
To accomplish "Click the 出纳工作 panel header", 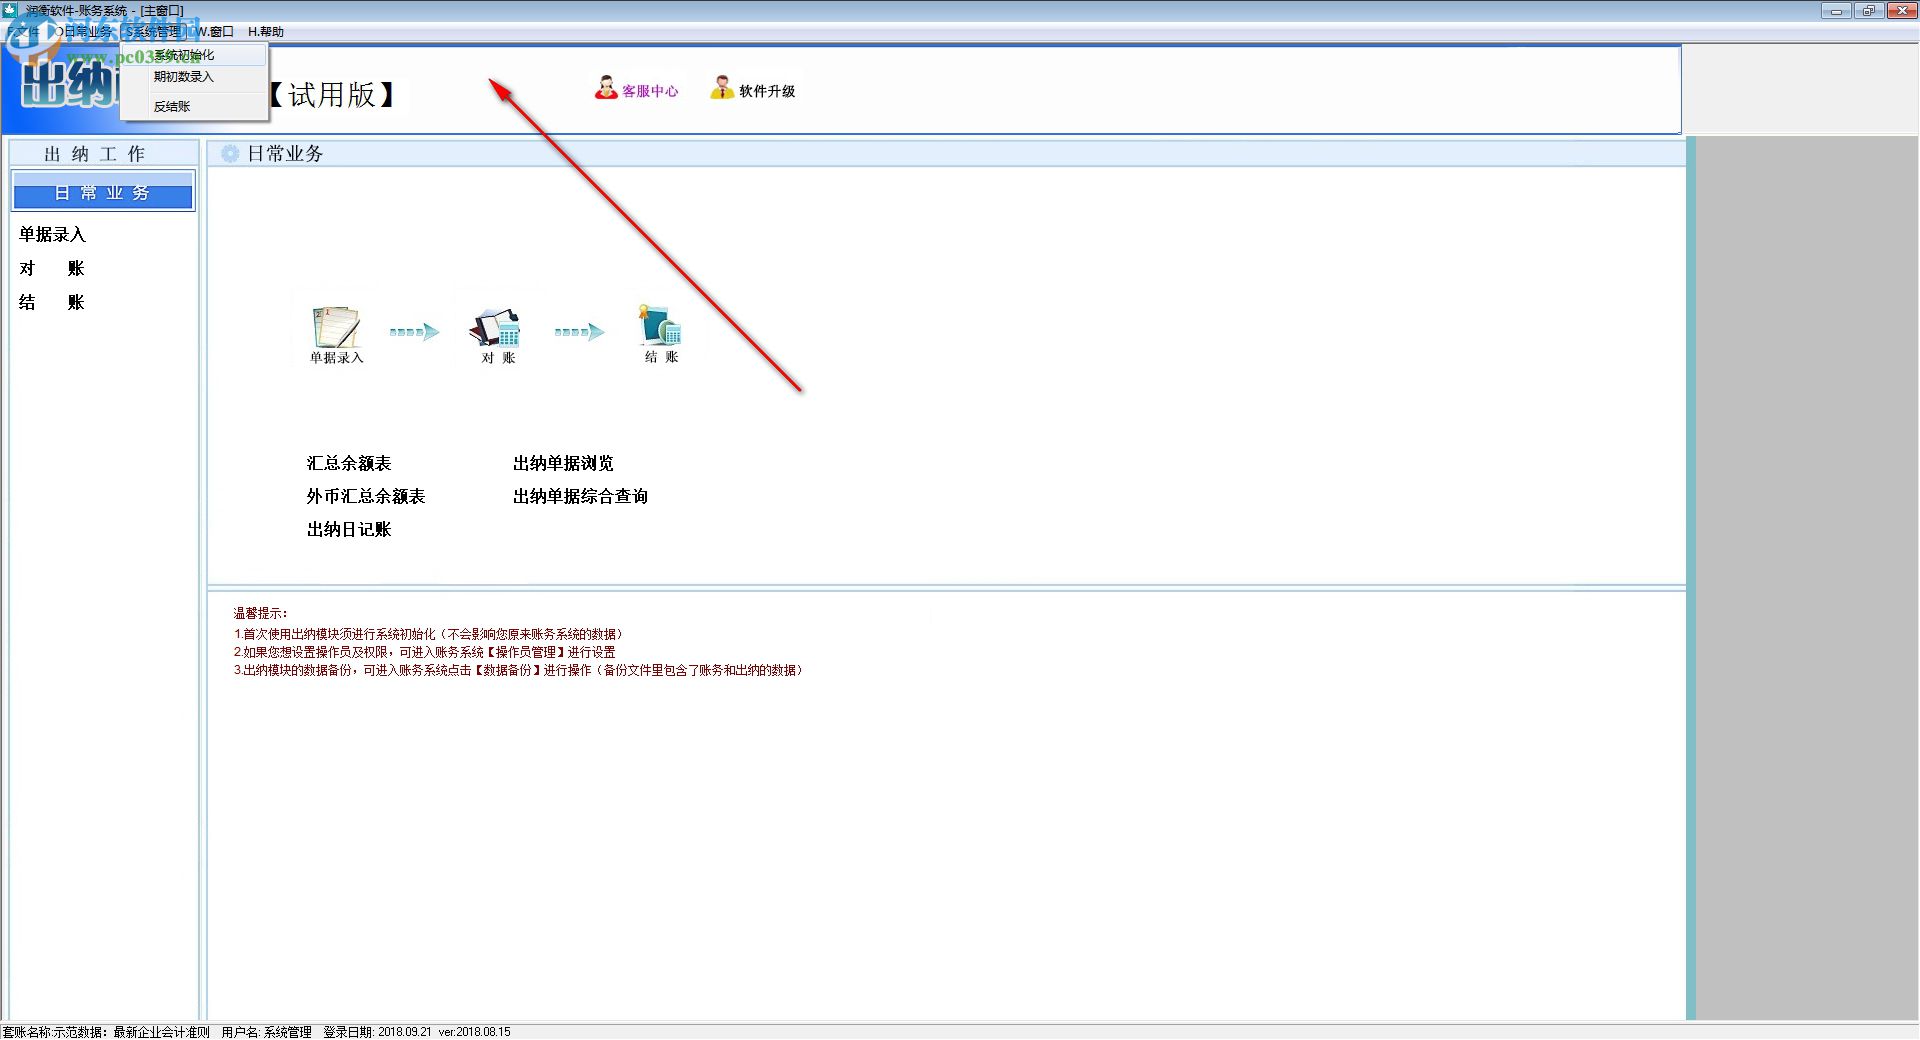I will (x=103, y=153).
